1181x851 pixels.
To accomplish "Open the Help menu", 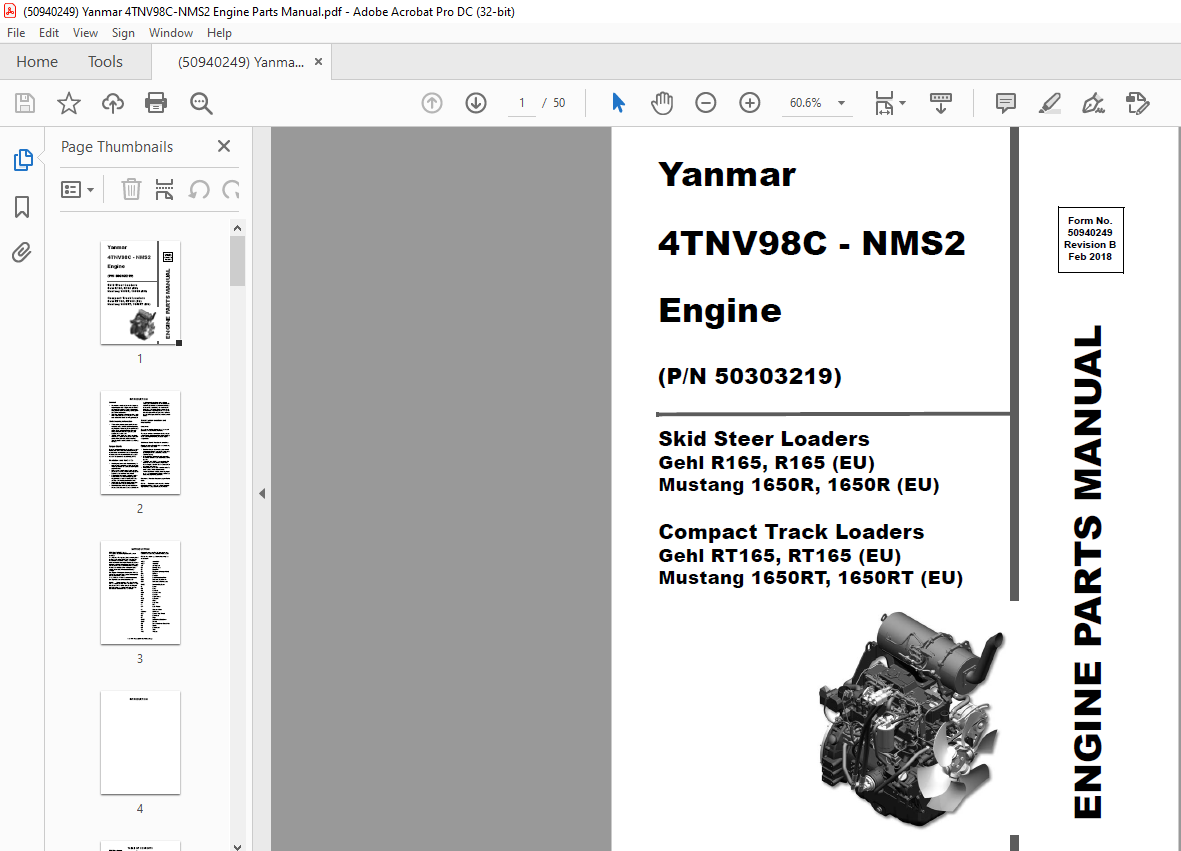I will (x=219, y=33).
